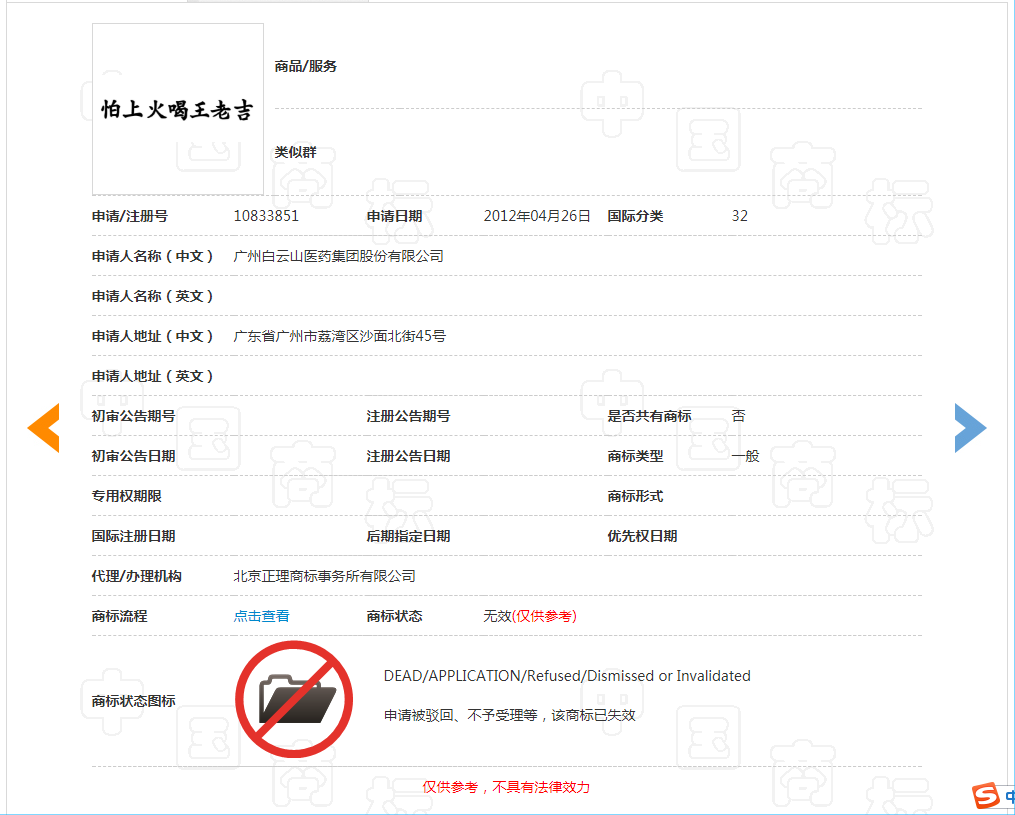Open the 怕上火喝王老吉 trademark image
The height and width of the screenshot is (815, 1015).
point(178,109)
